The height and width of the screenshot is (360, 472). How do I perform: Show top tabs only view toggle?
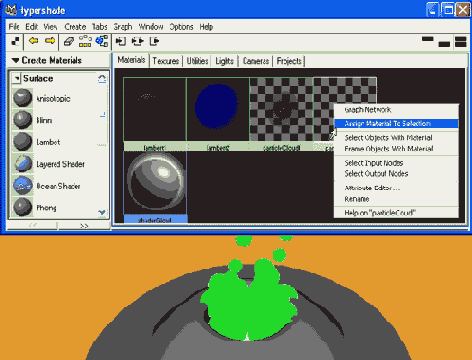coord(428,39)
